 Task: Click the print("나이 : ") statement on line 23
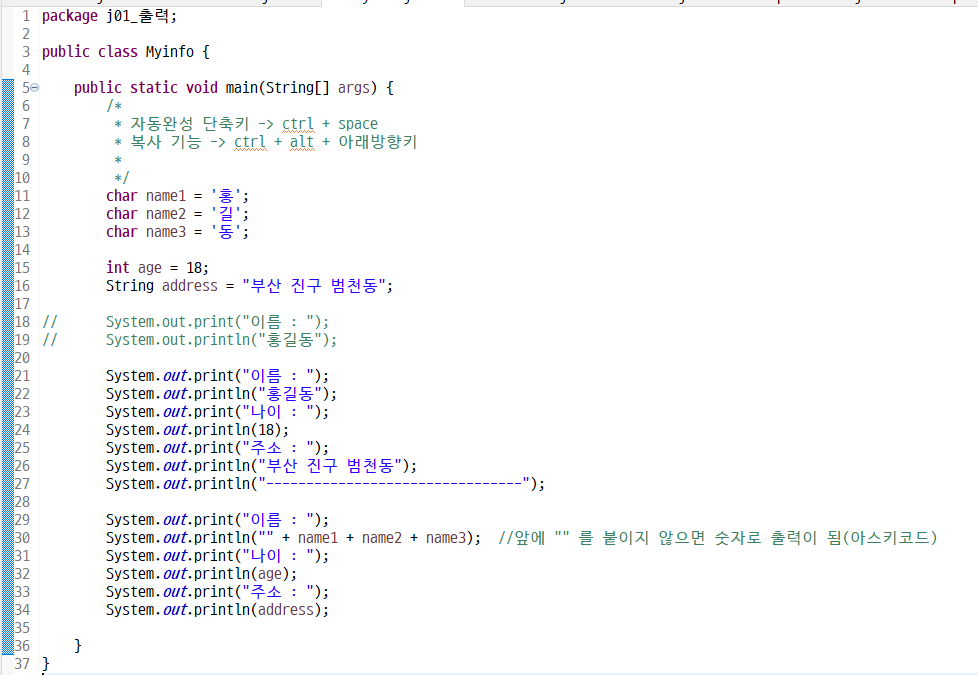pos(217,412)
